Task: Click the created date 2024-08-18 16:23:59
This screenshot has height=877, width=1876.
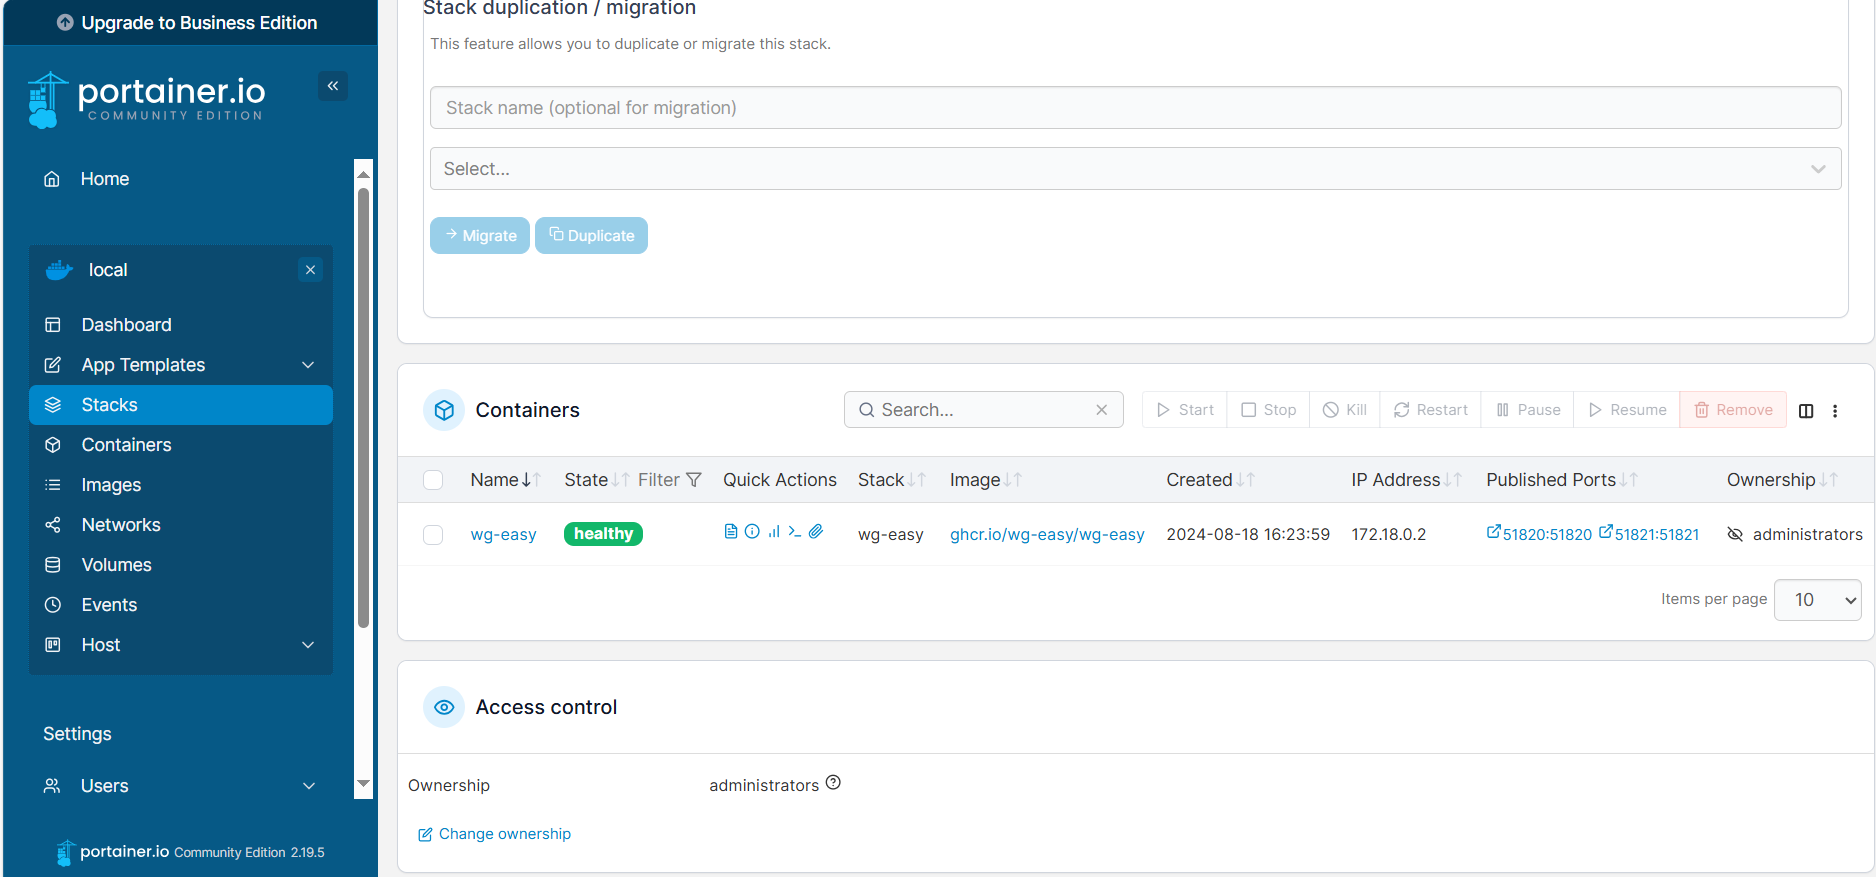Action: coord(1248,535)
